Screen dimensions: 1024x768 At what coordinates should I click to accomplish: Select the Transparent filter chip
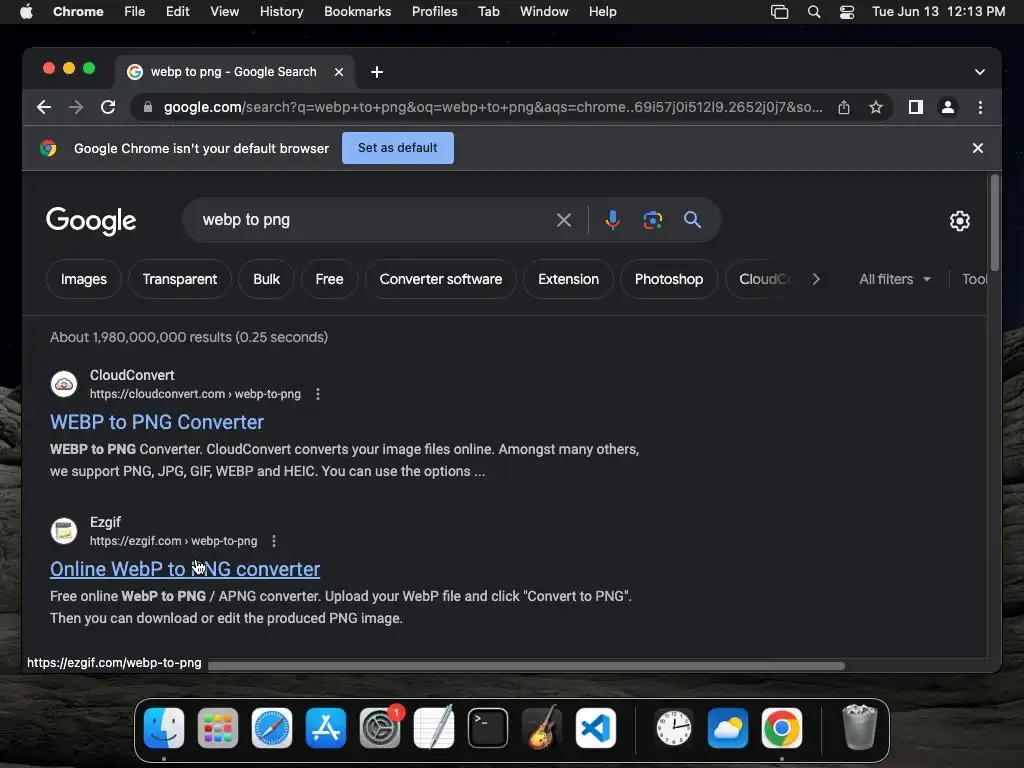click(180, 280)
